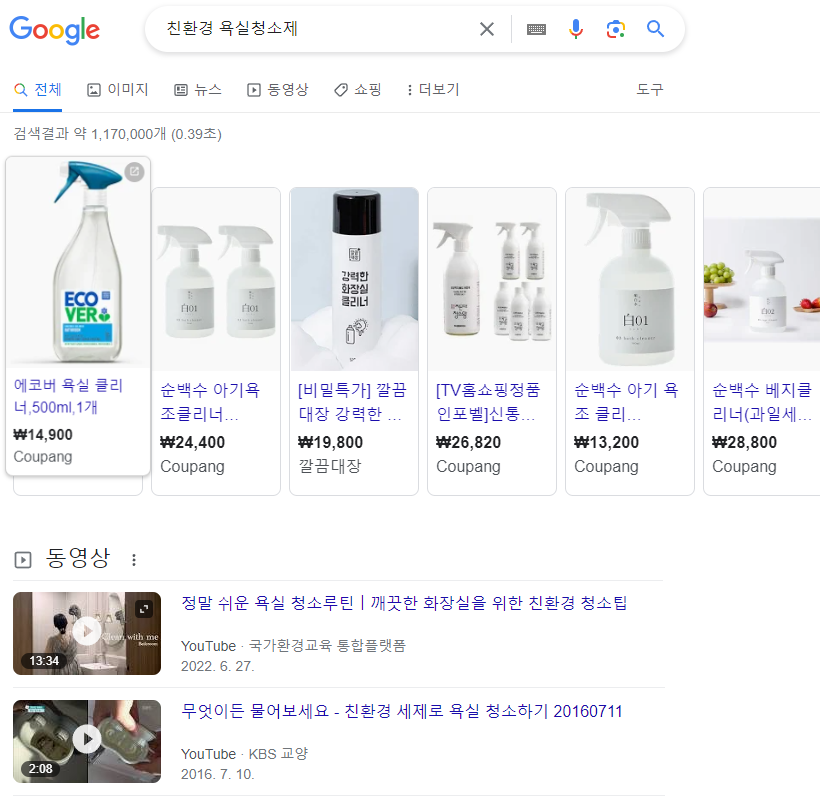Image resolution: width=820 pixels, height=801 pixels.
Task: Open the two-bottle 순백수 product image
Action: pyautogui.click(x=216, y=279)
